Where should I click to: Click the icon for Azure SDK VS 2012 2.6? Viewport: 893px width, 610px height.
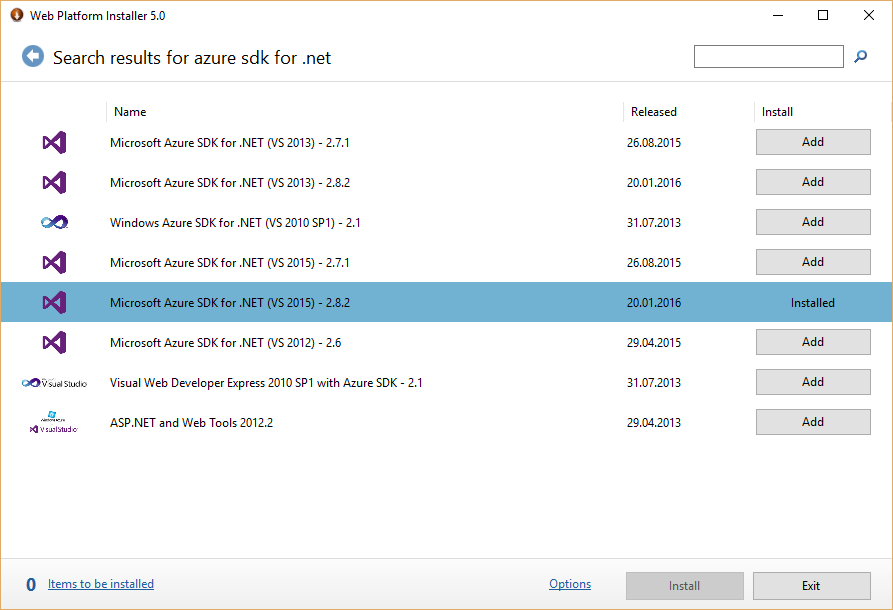pyautogui.click(x=54, y=343)
